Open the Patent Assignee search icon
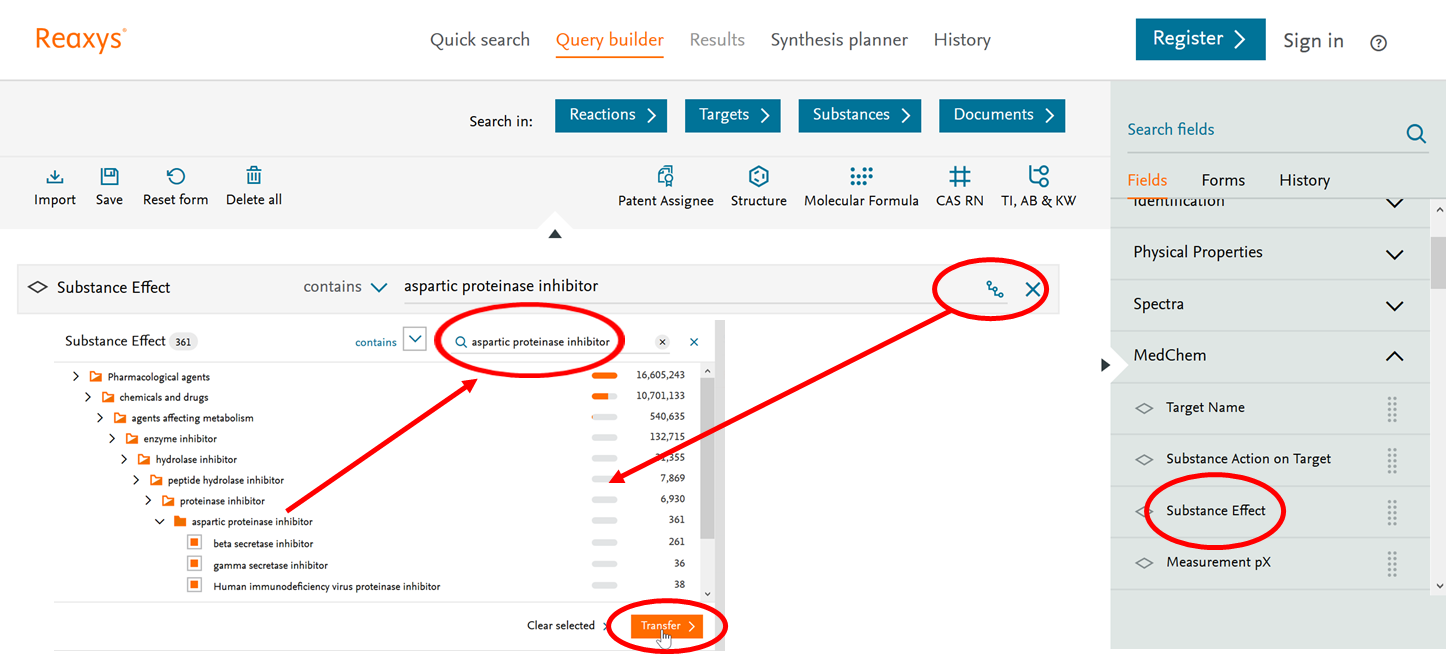1446x654 pixels. click(666, 177)
